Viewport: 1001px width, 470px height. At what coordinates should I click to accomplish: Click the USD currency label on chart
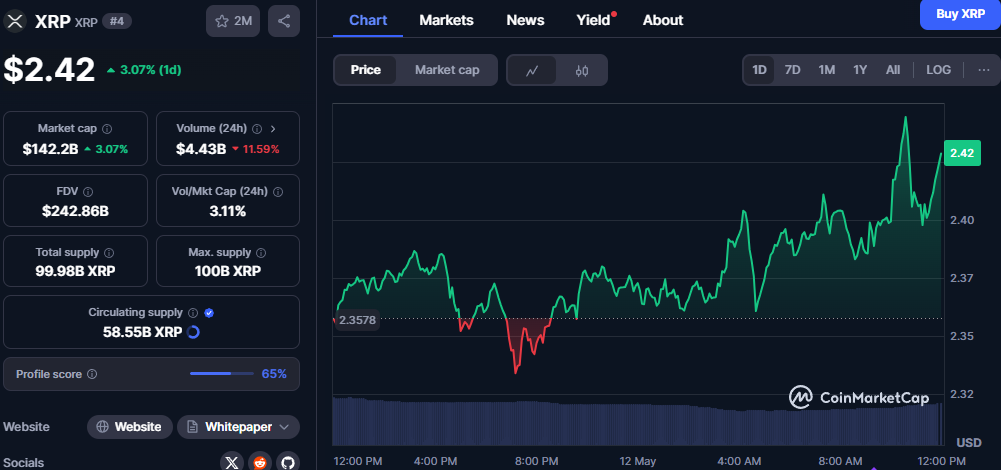pos(968,443)
